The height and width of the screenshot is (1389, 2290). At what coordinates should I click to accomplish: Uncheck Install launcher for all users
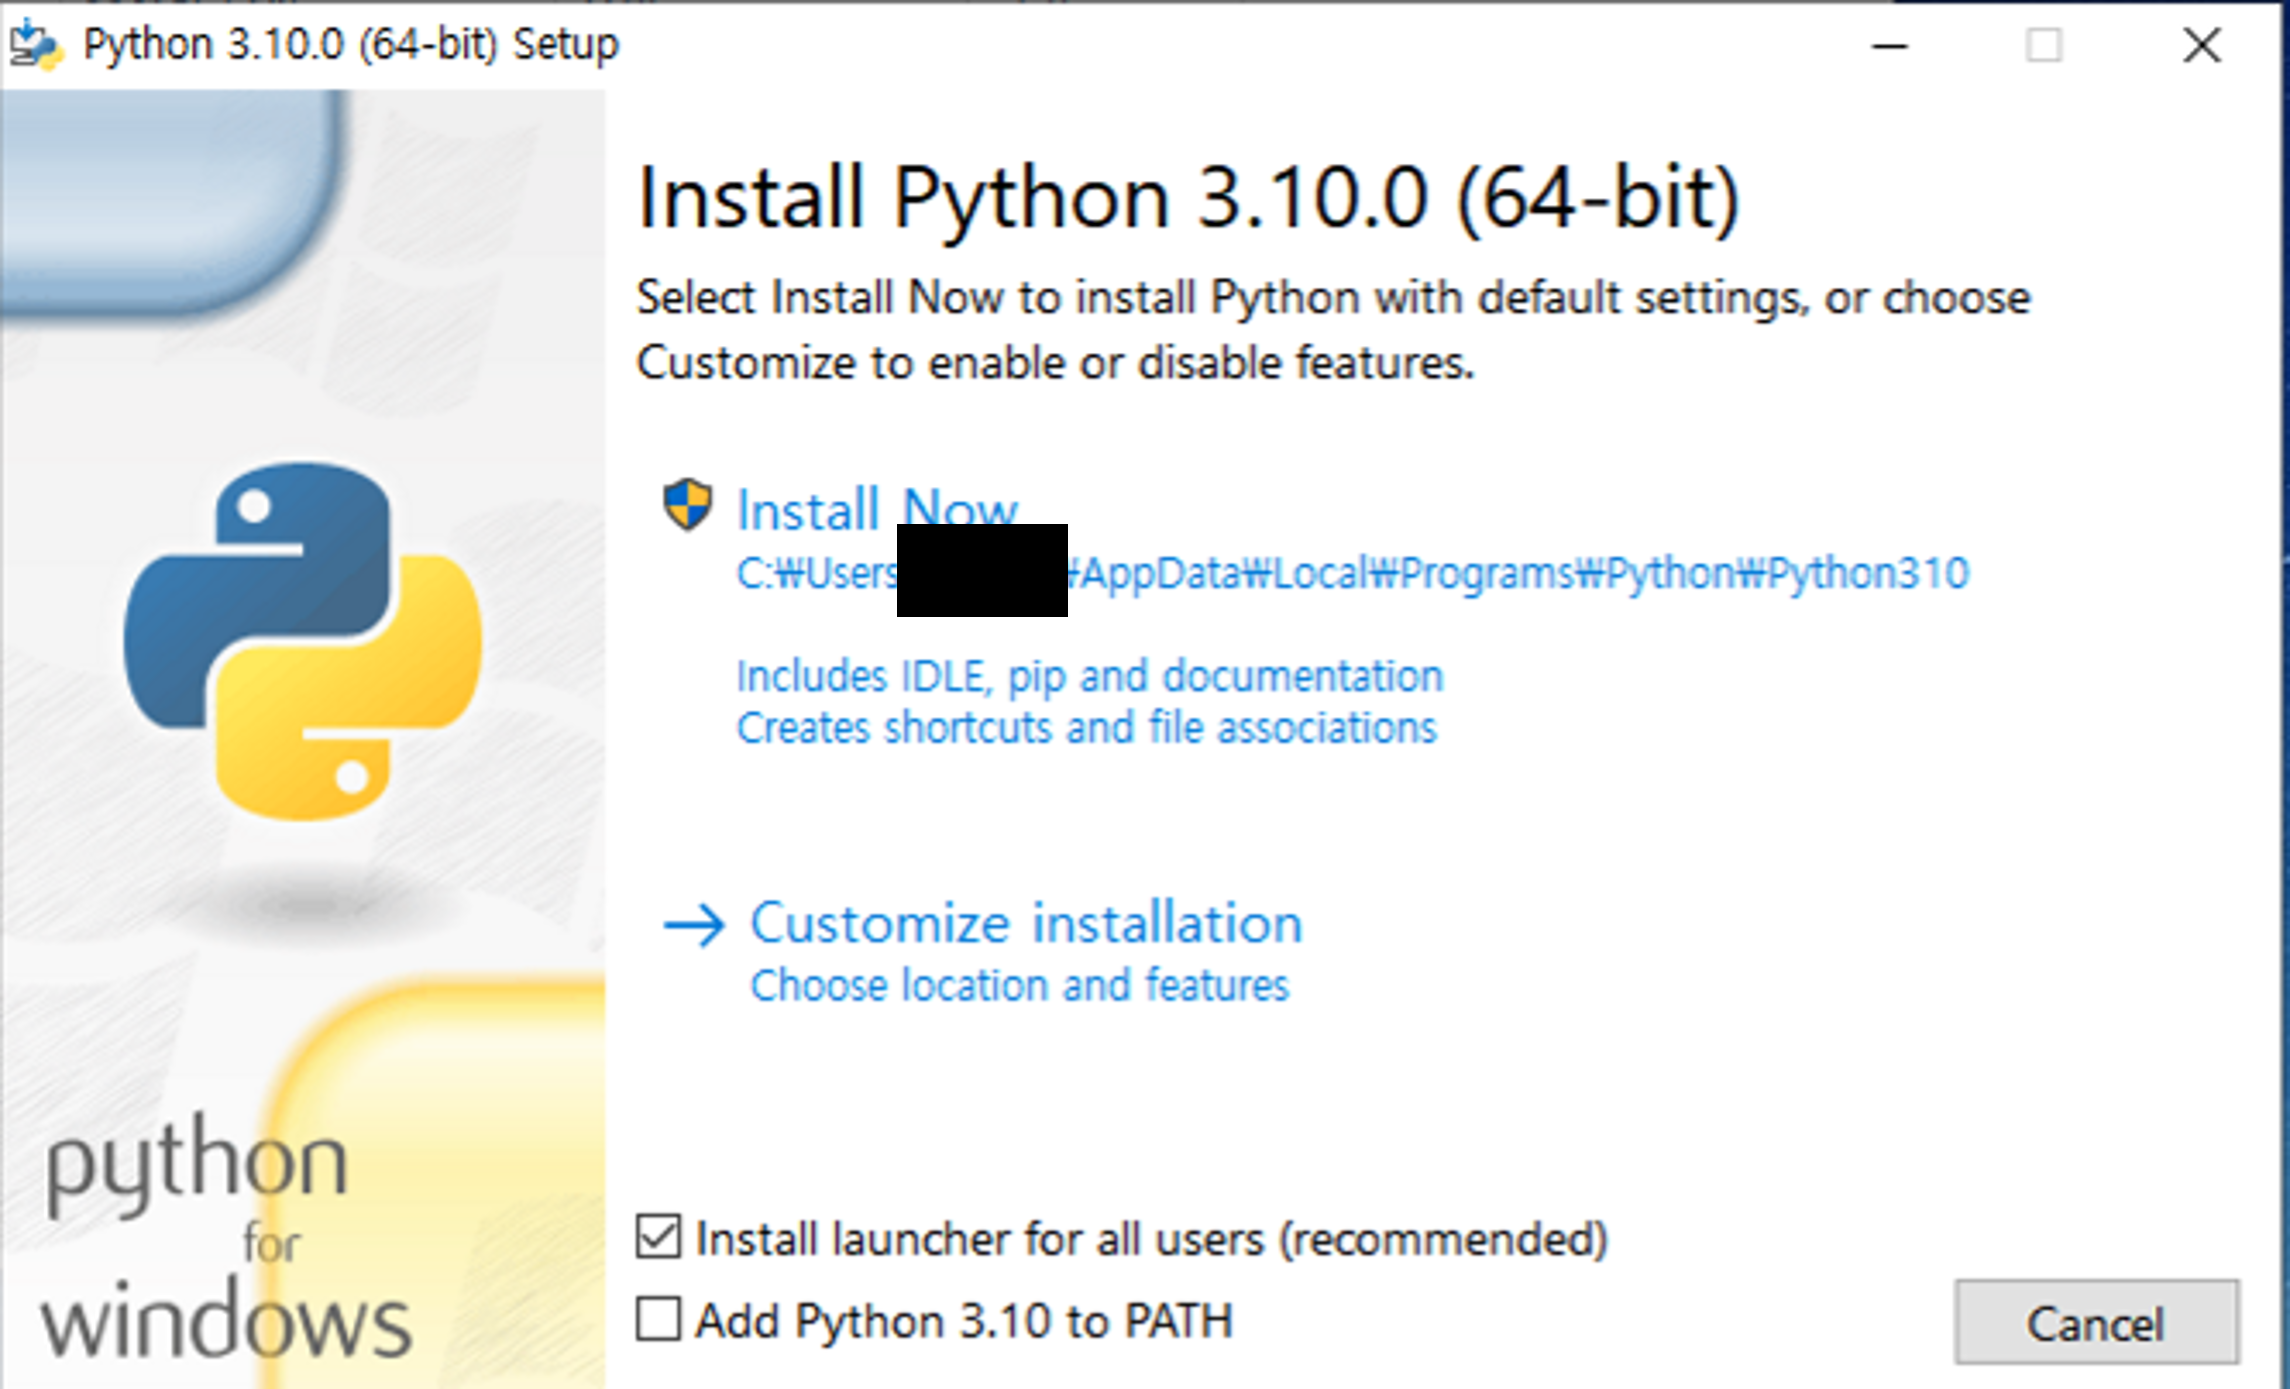click(x=659, y=1237)
